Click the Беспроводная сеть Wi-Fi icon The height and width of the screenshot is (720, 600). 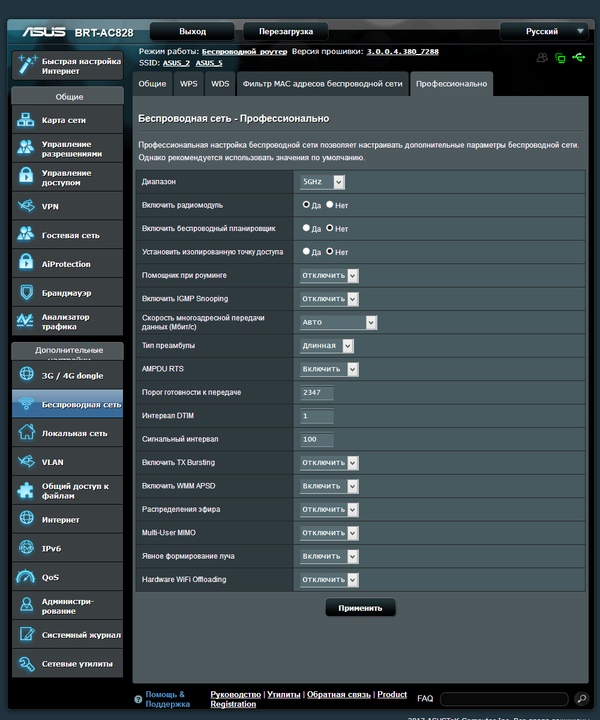[26, 404]
